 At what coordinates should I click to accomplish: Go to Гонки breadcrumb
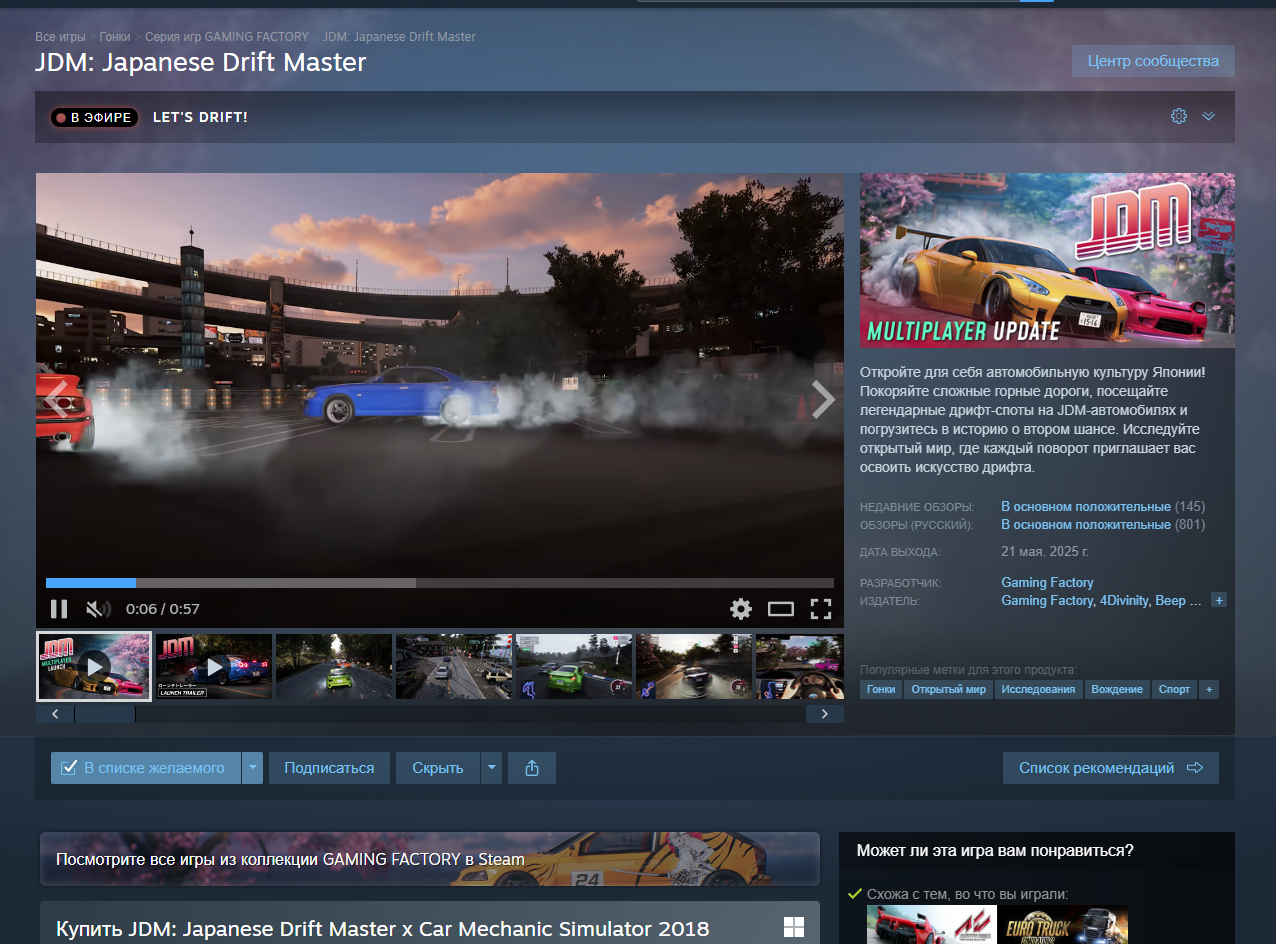(115, 37)
